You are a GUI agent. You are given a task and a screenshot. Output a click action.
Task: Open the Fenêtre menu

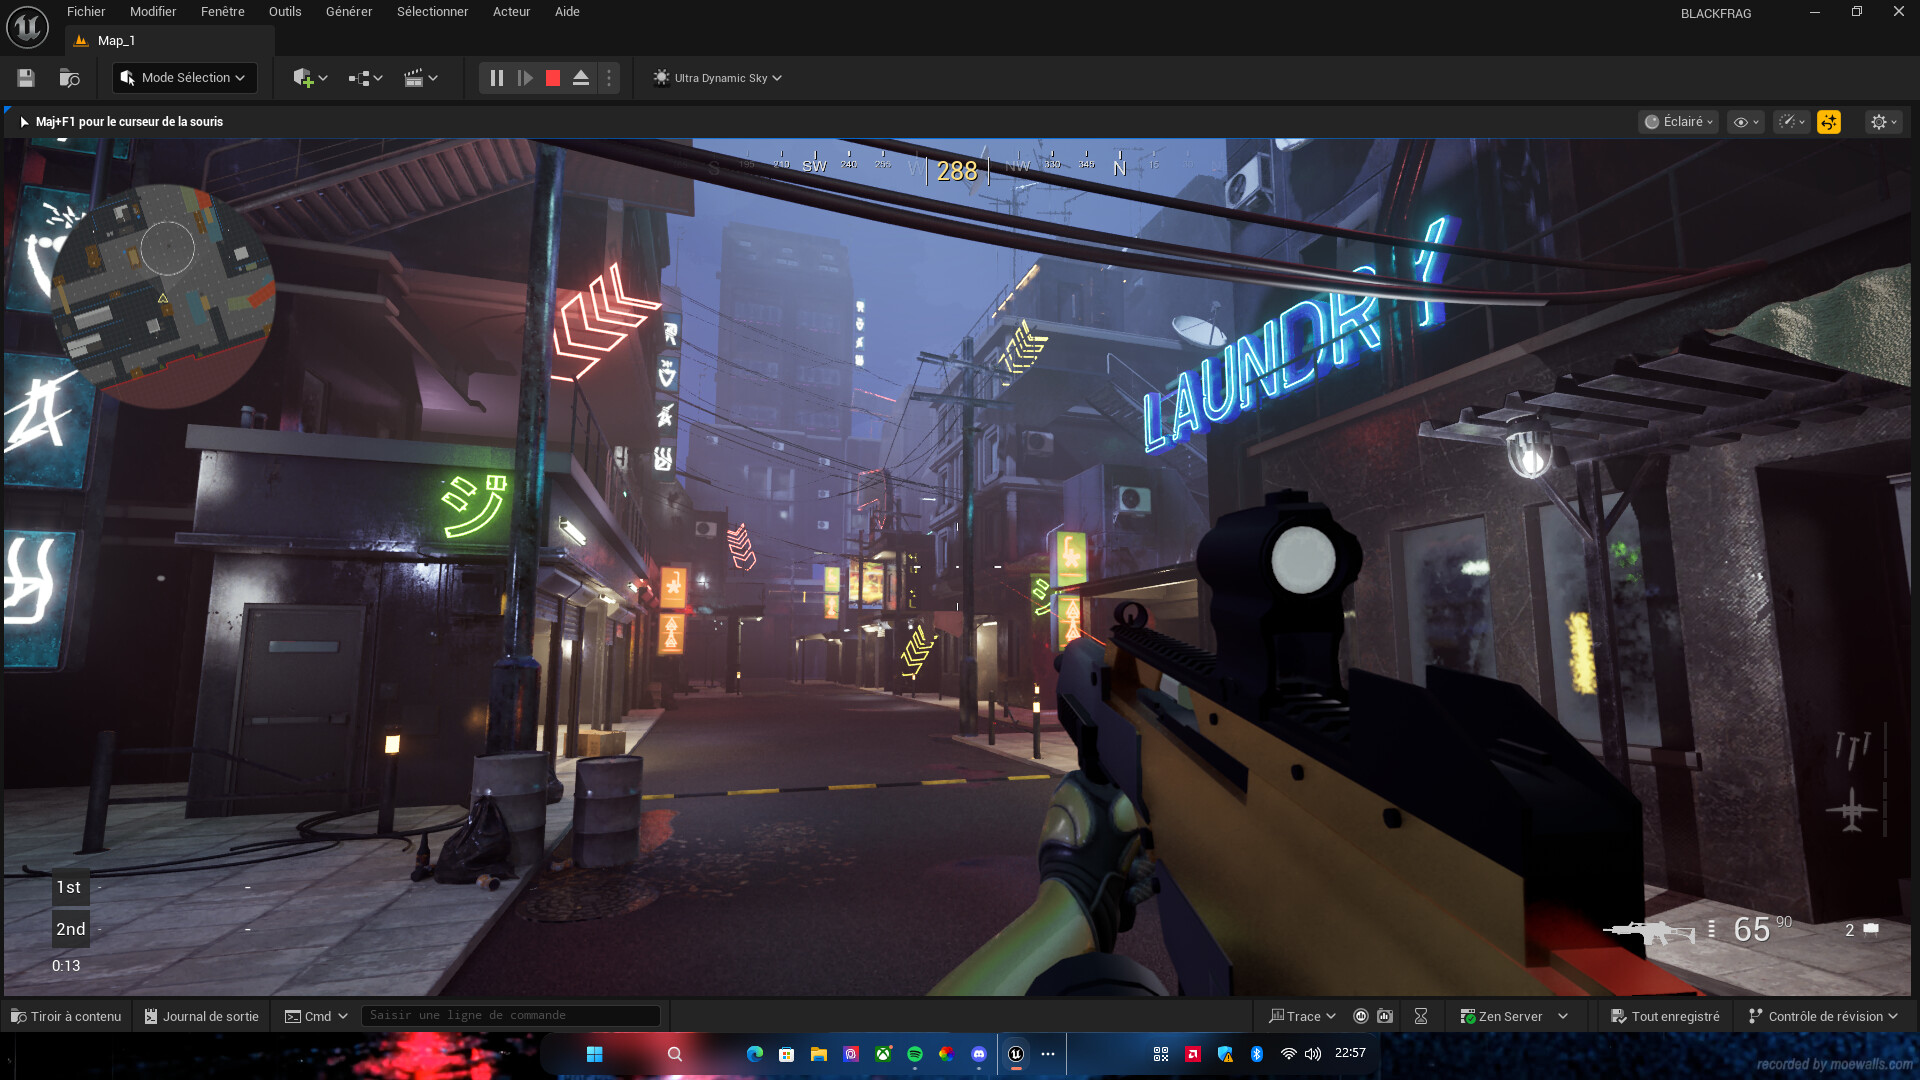[x=222, y=11]
